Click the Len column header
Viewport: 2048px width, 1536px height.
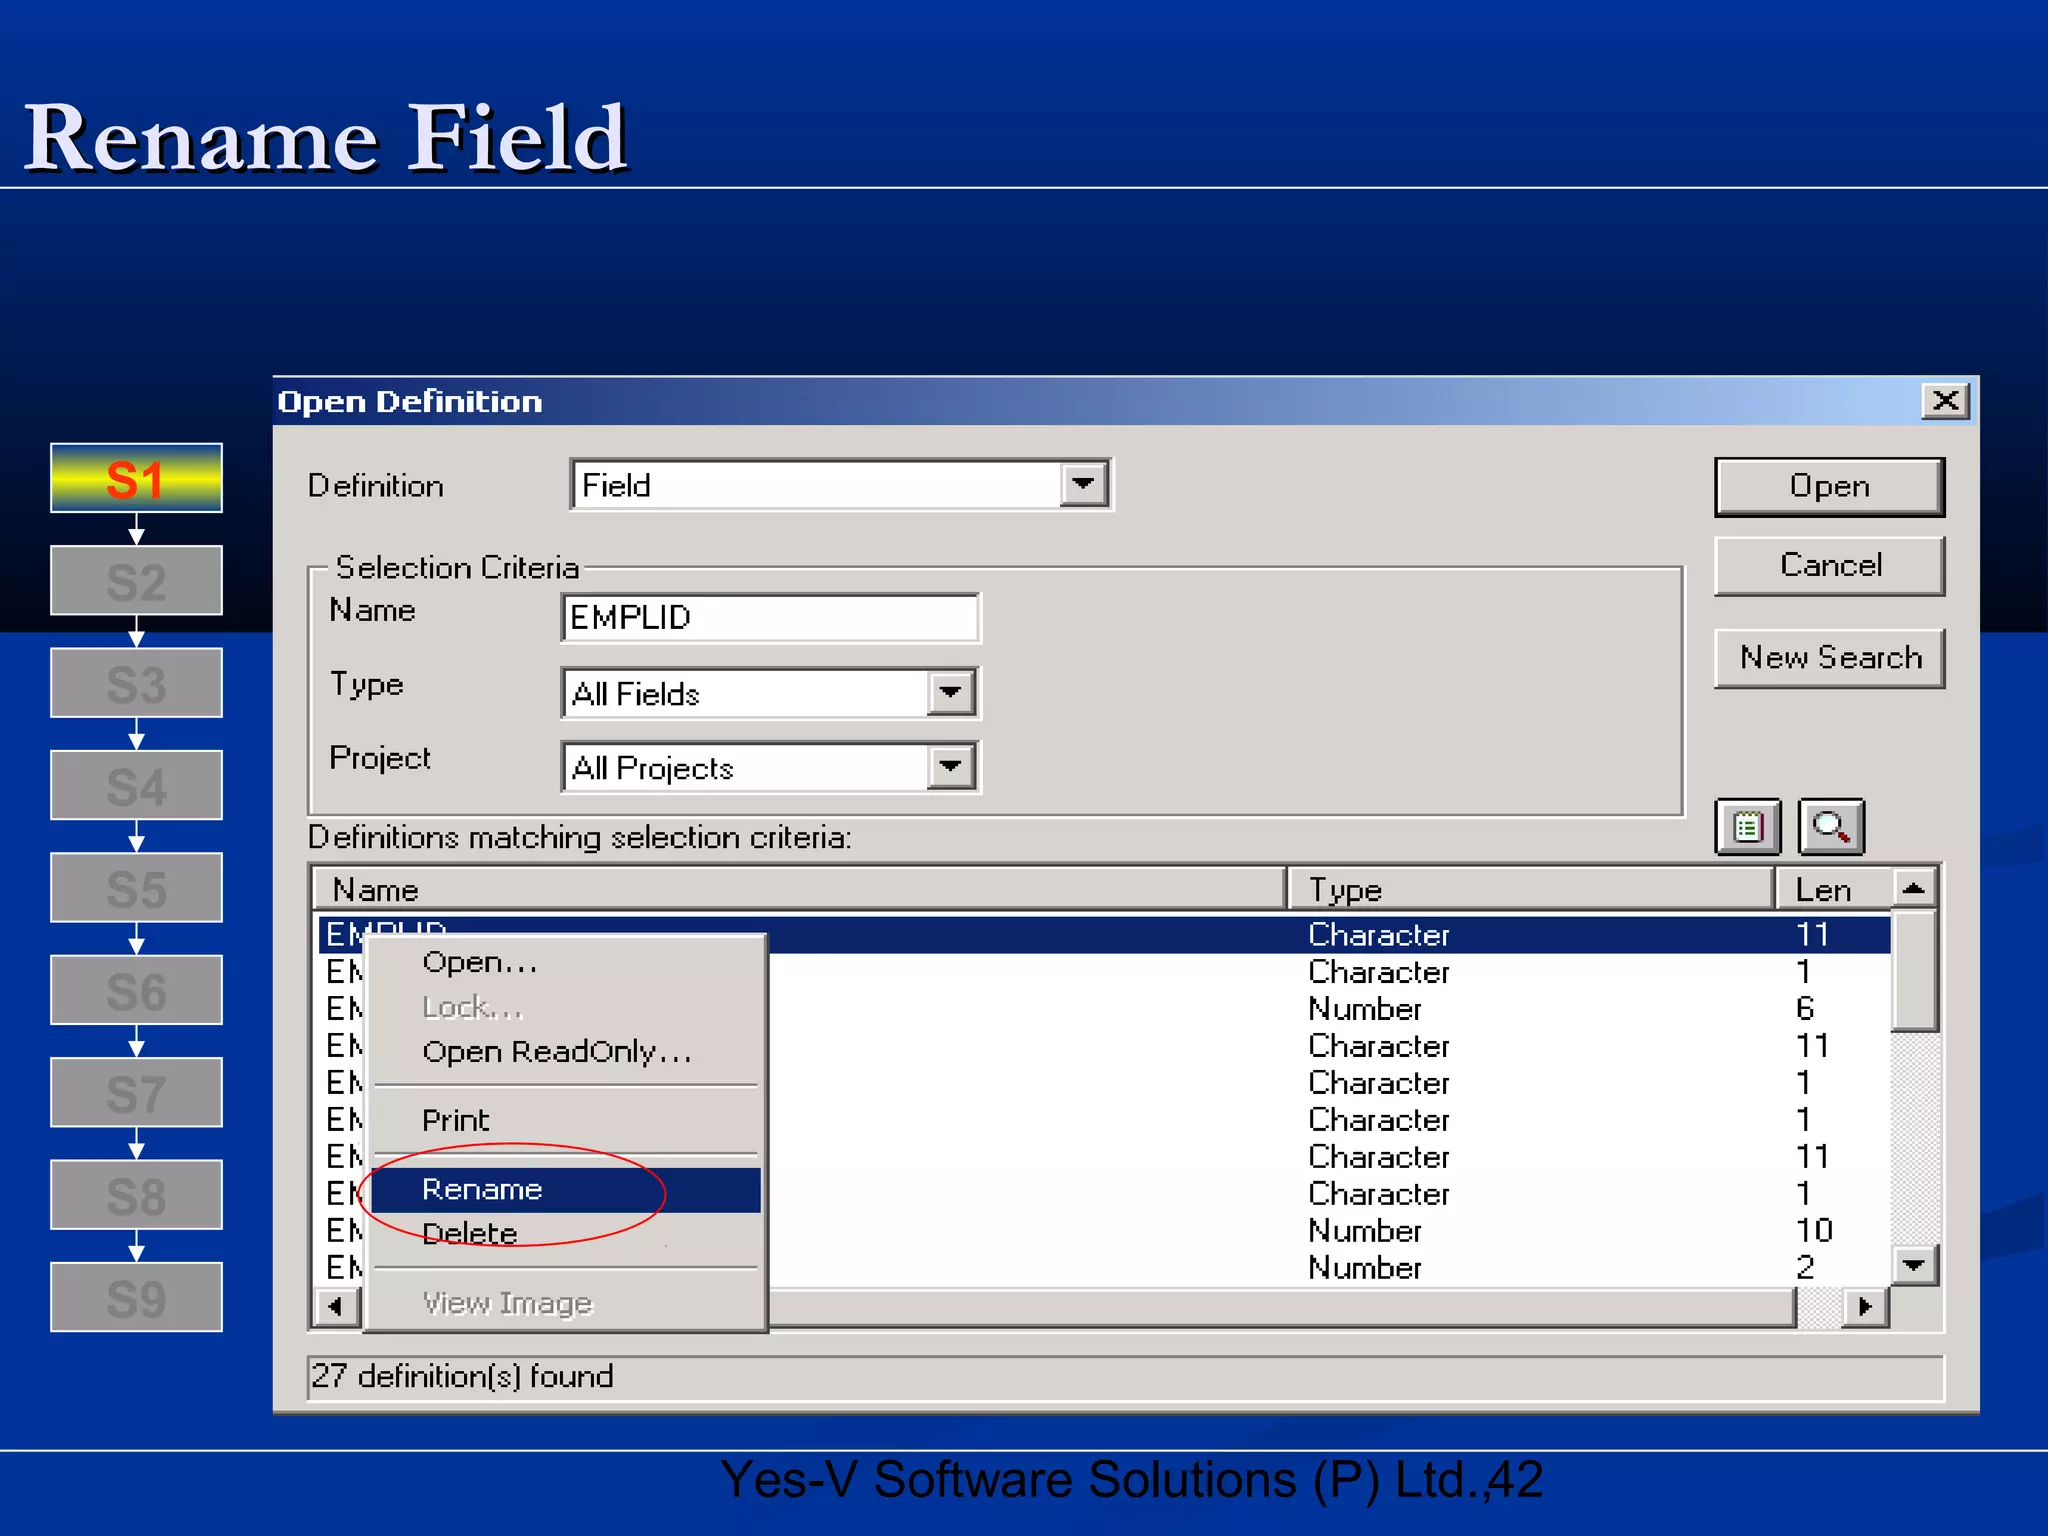[x=1834, y=889]
